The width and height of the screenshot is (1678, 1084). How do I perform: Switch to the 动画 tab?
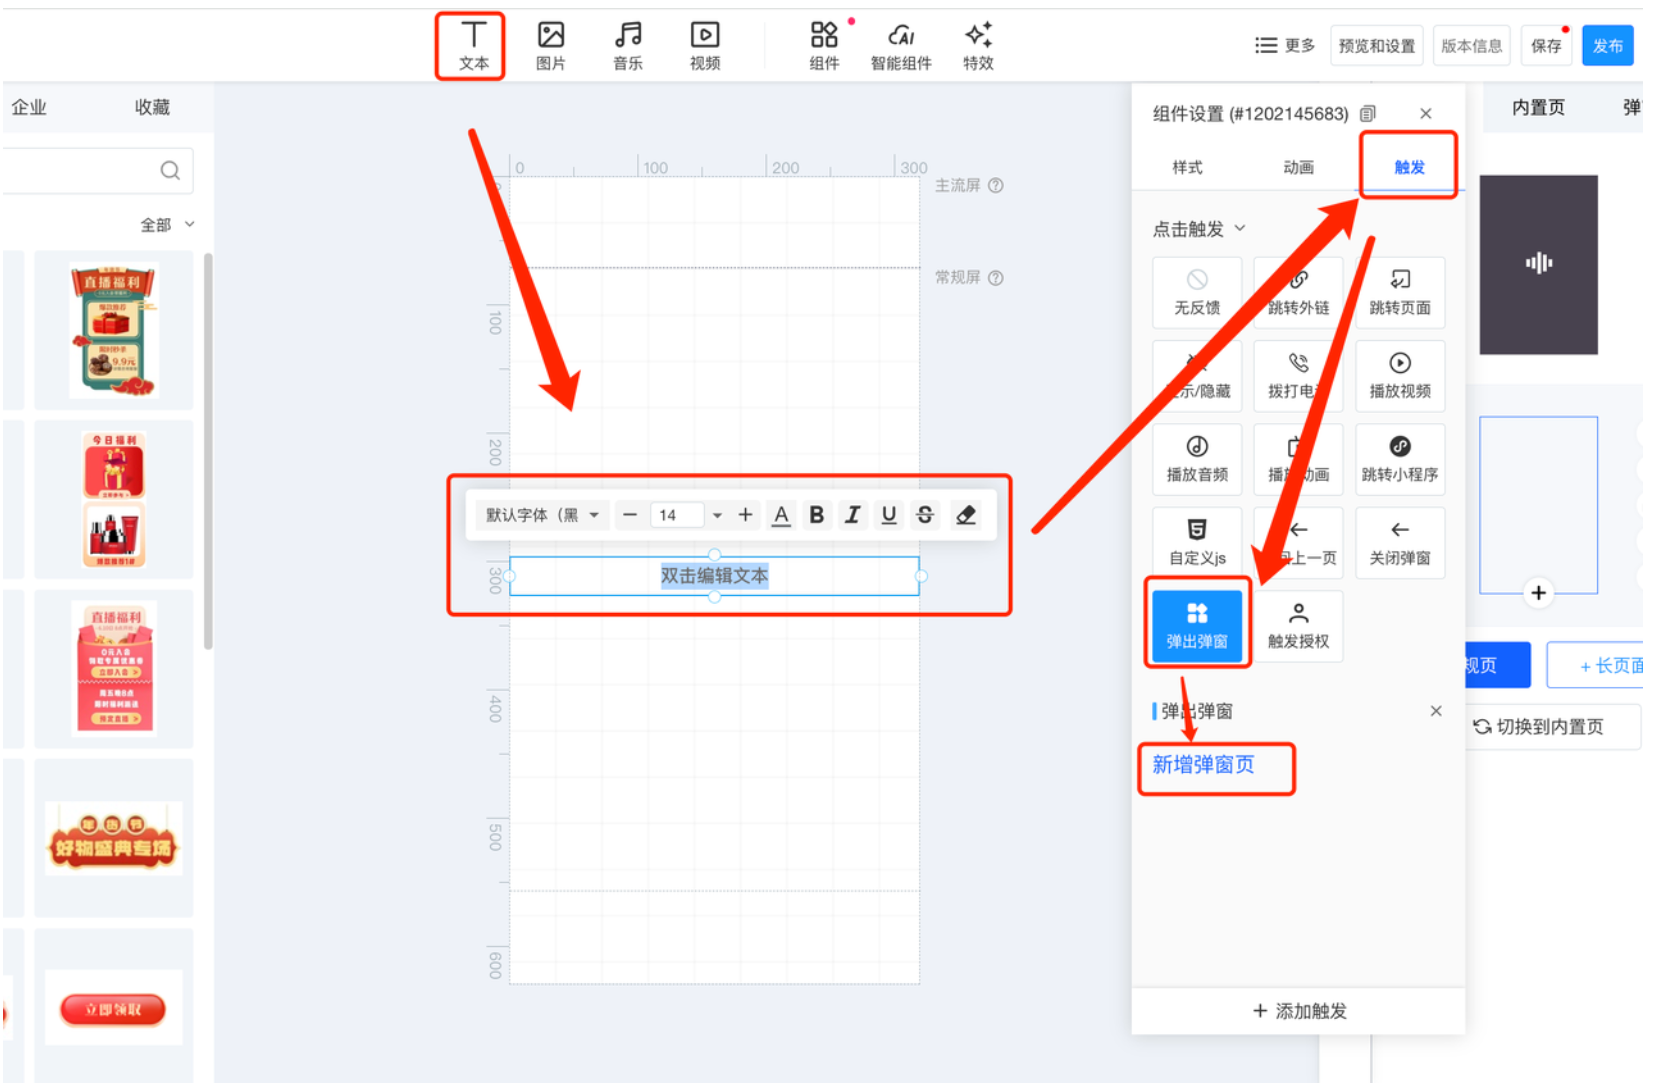click(x=1298, y=167)
